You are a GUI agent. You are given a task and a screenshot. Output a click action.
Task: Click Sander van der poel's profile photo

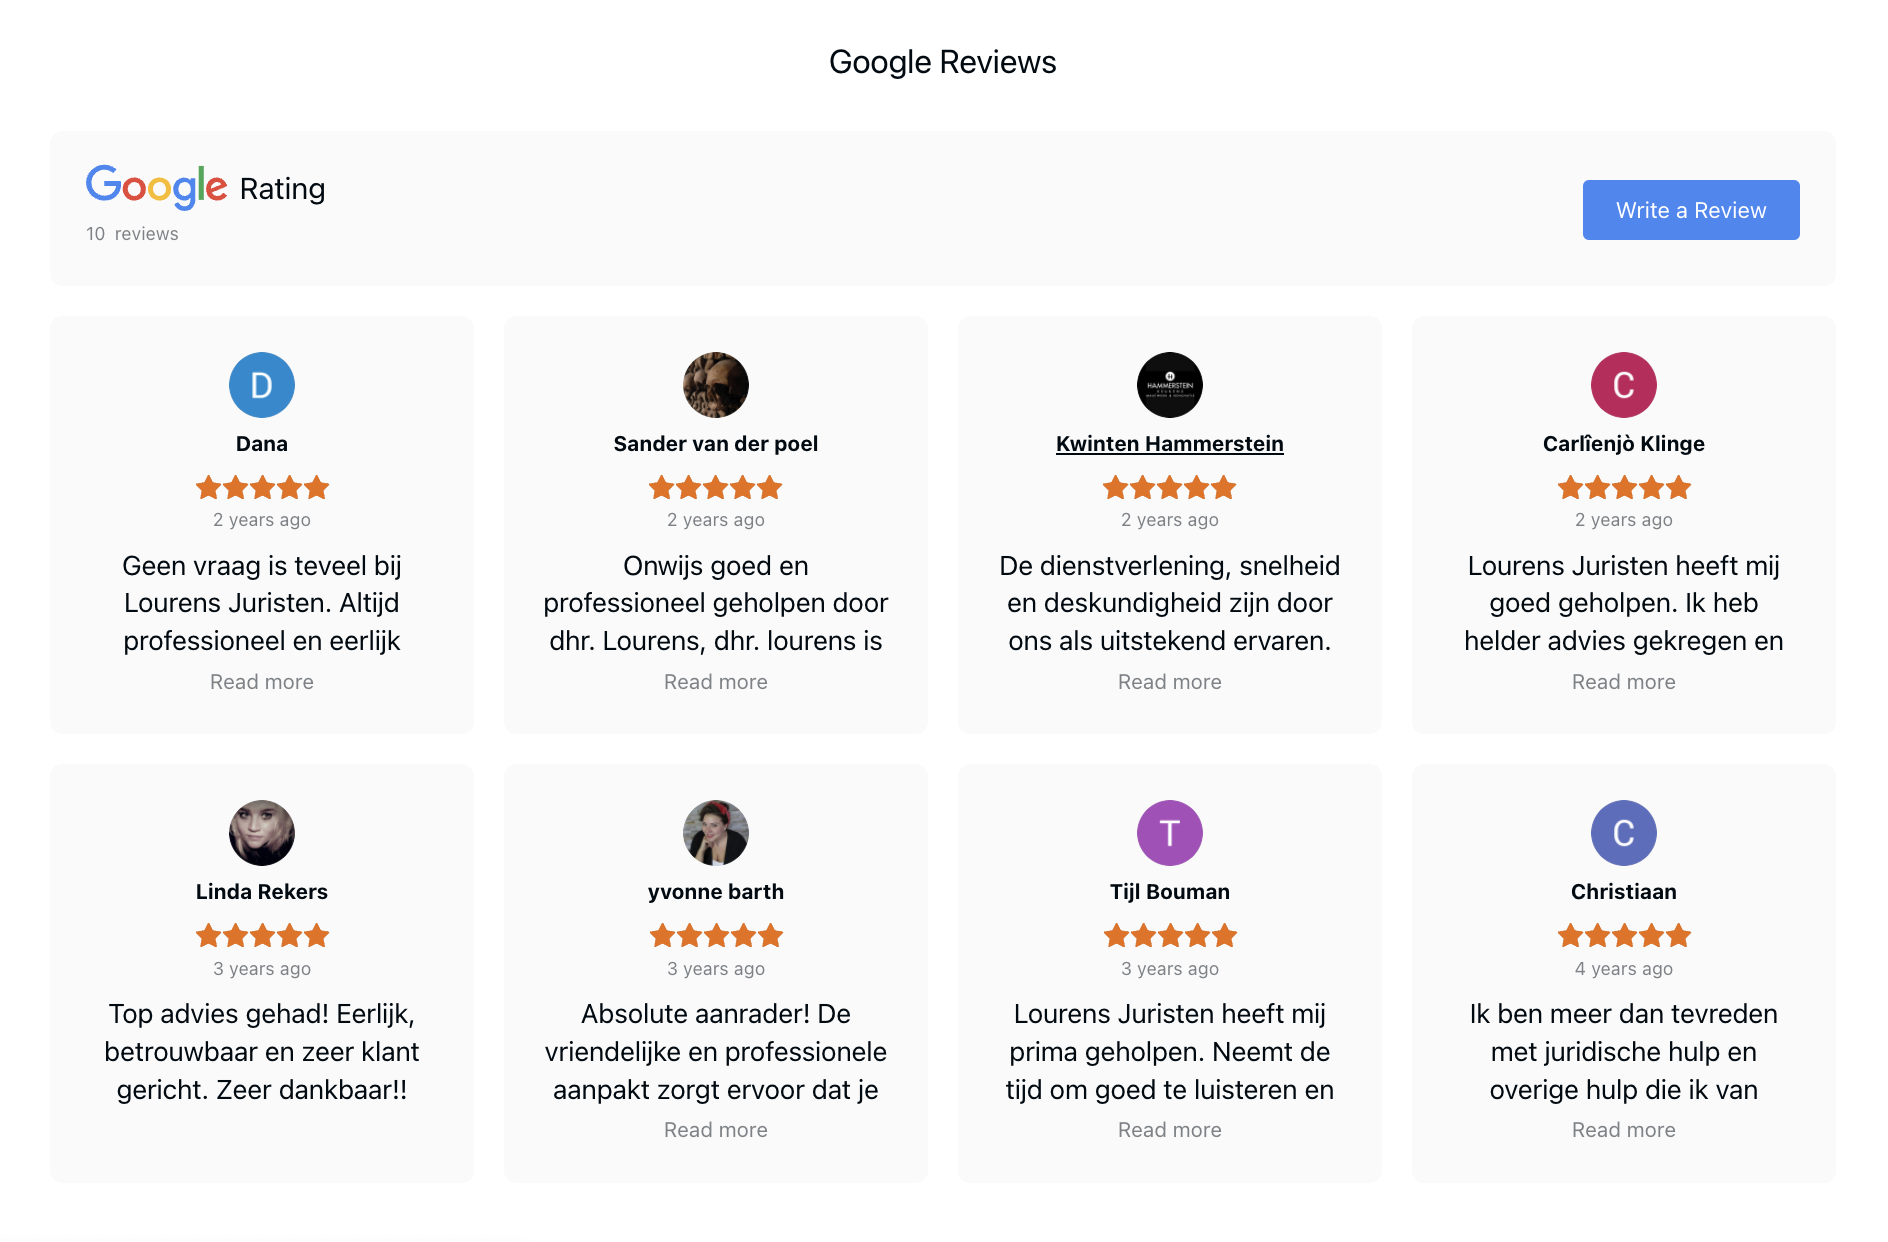click(x=716, y=385)
